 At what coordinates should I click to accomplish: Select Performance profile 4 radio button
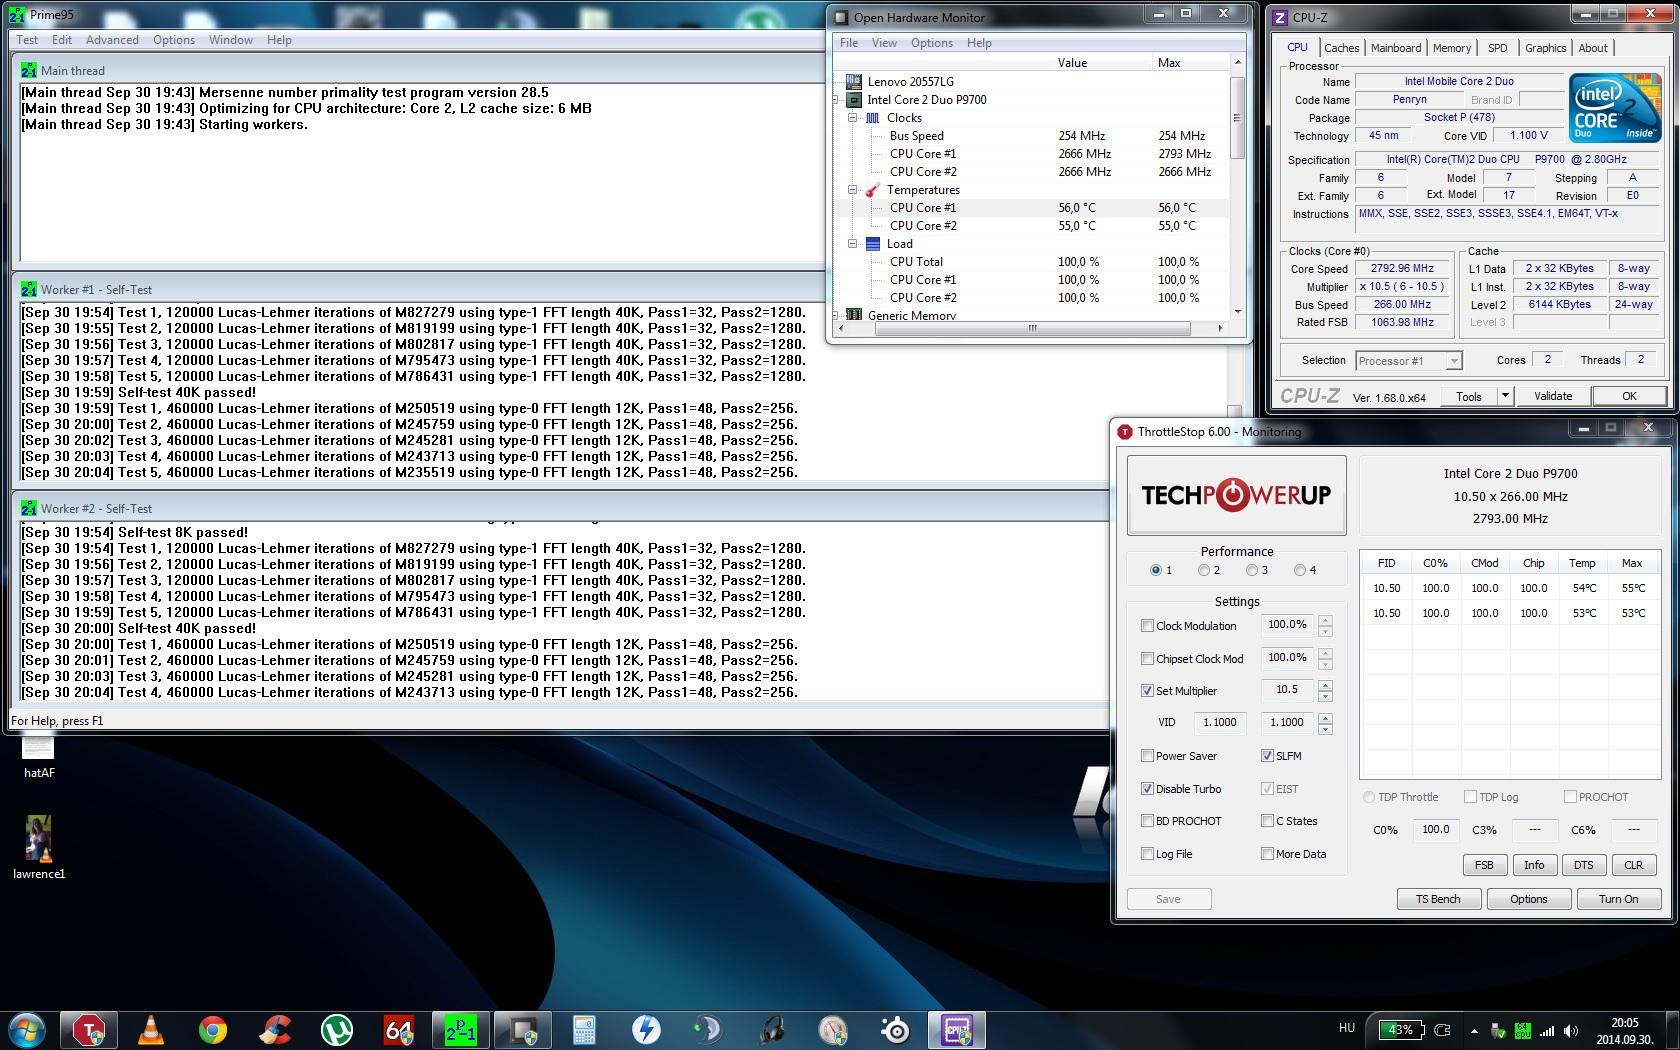click(x=1299, y=570)
